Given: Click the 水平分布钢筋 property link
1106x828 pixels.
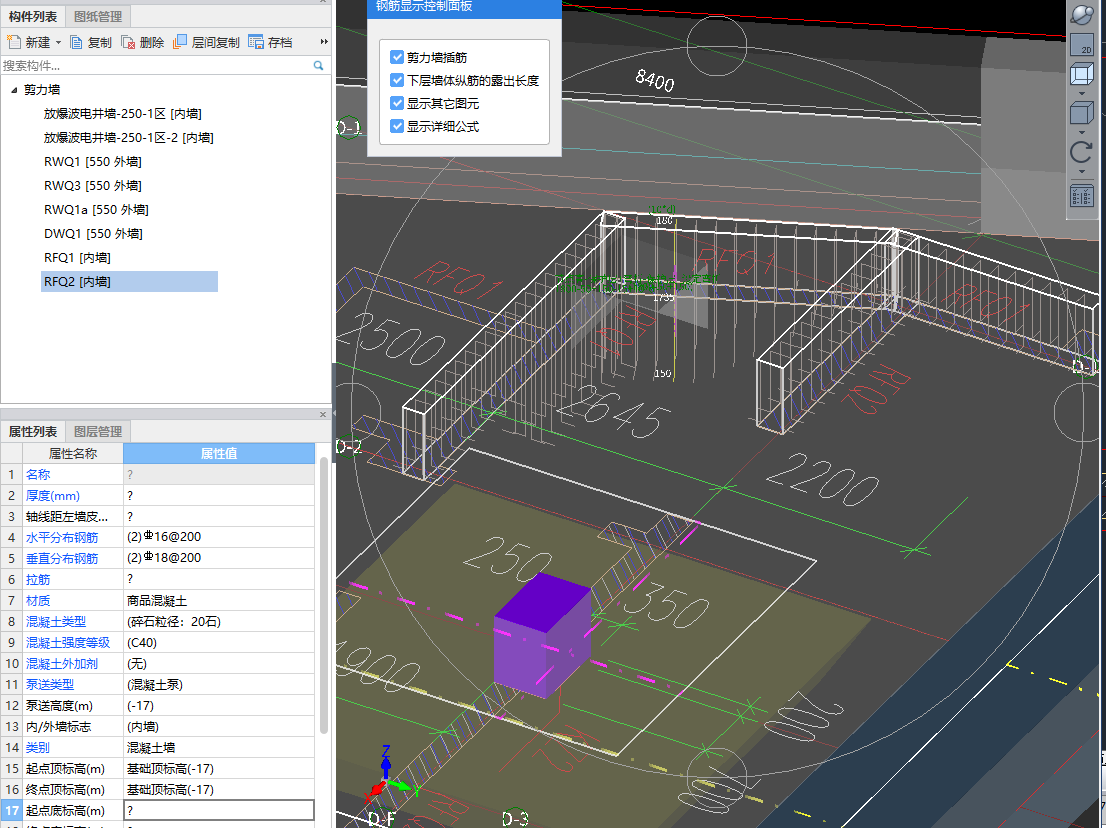Looking at the screenshot, I should point(62,537).
